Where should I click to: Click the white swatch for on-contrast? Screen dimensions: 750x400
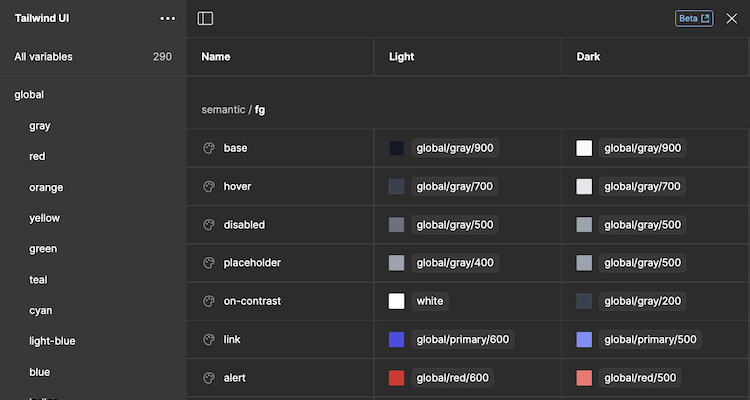[397, 301]
